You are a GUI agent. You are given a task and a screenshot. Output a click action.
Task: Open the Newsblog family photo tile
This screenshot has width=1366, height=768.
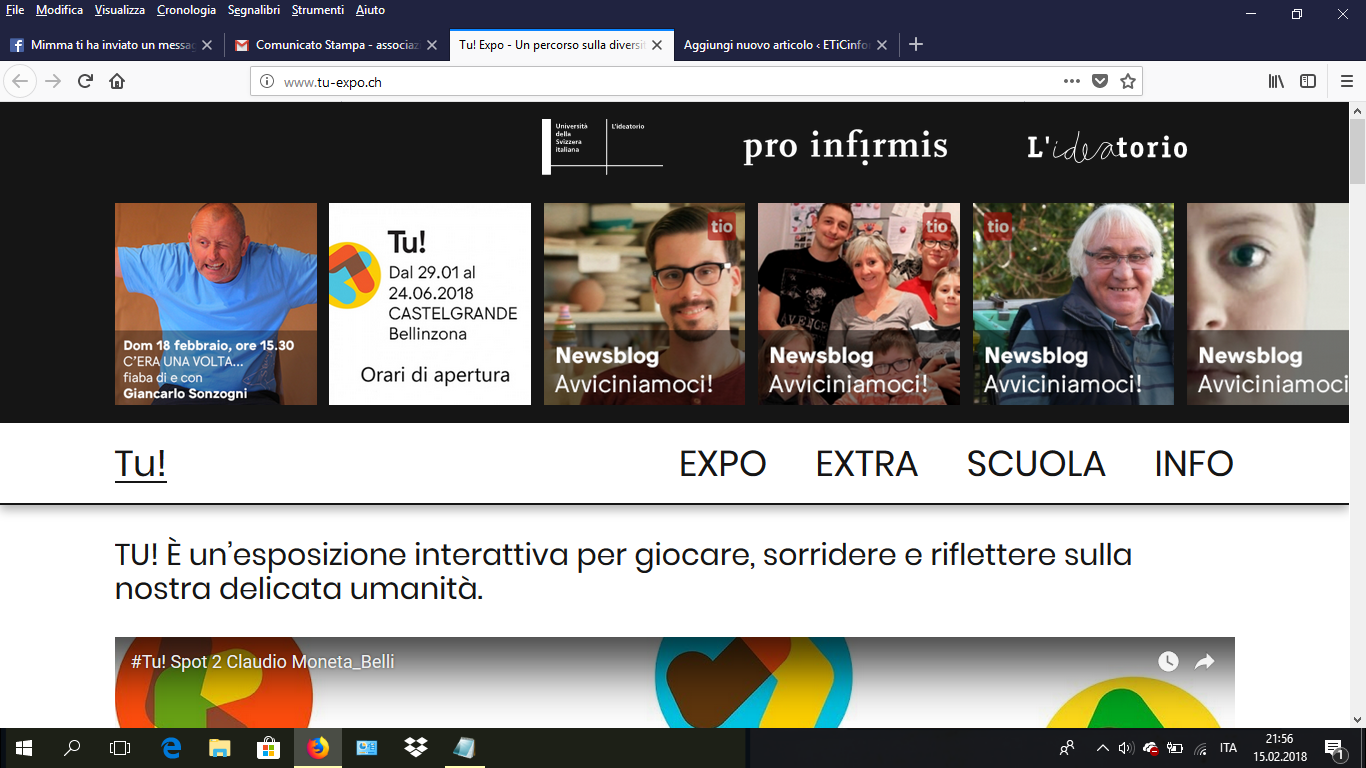pos(859,304)
